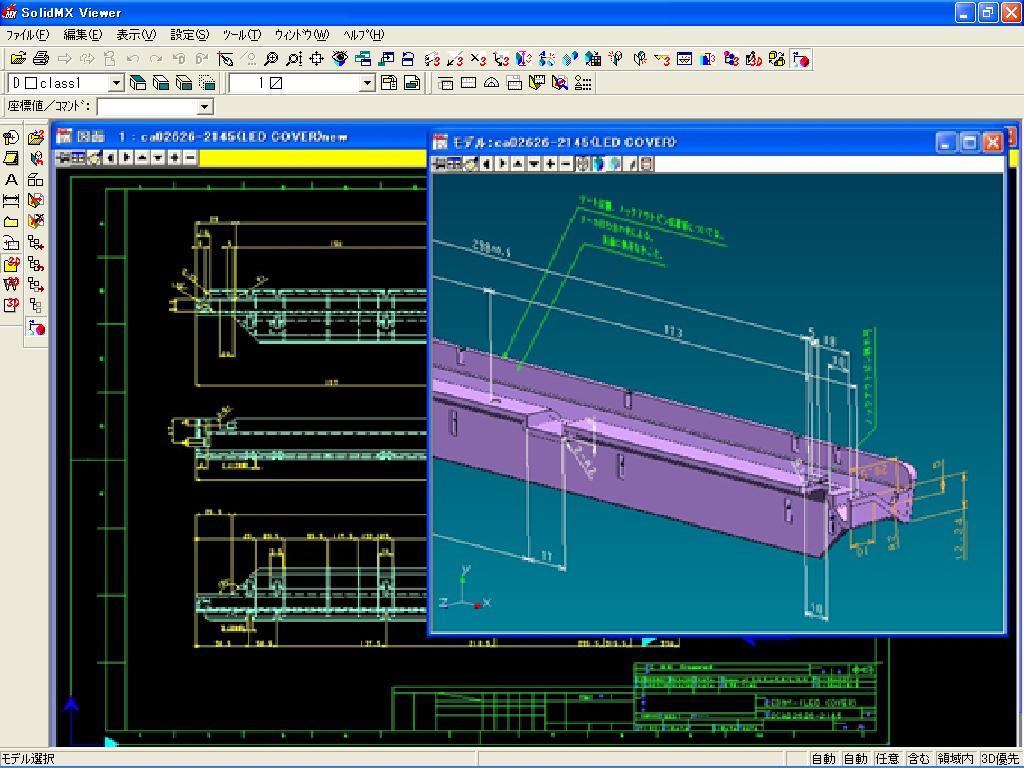
Task: Click the open file folder icon
Action: [18, 59]
